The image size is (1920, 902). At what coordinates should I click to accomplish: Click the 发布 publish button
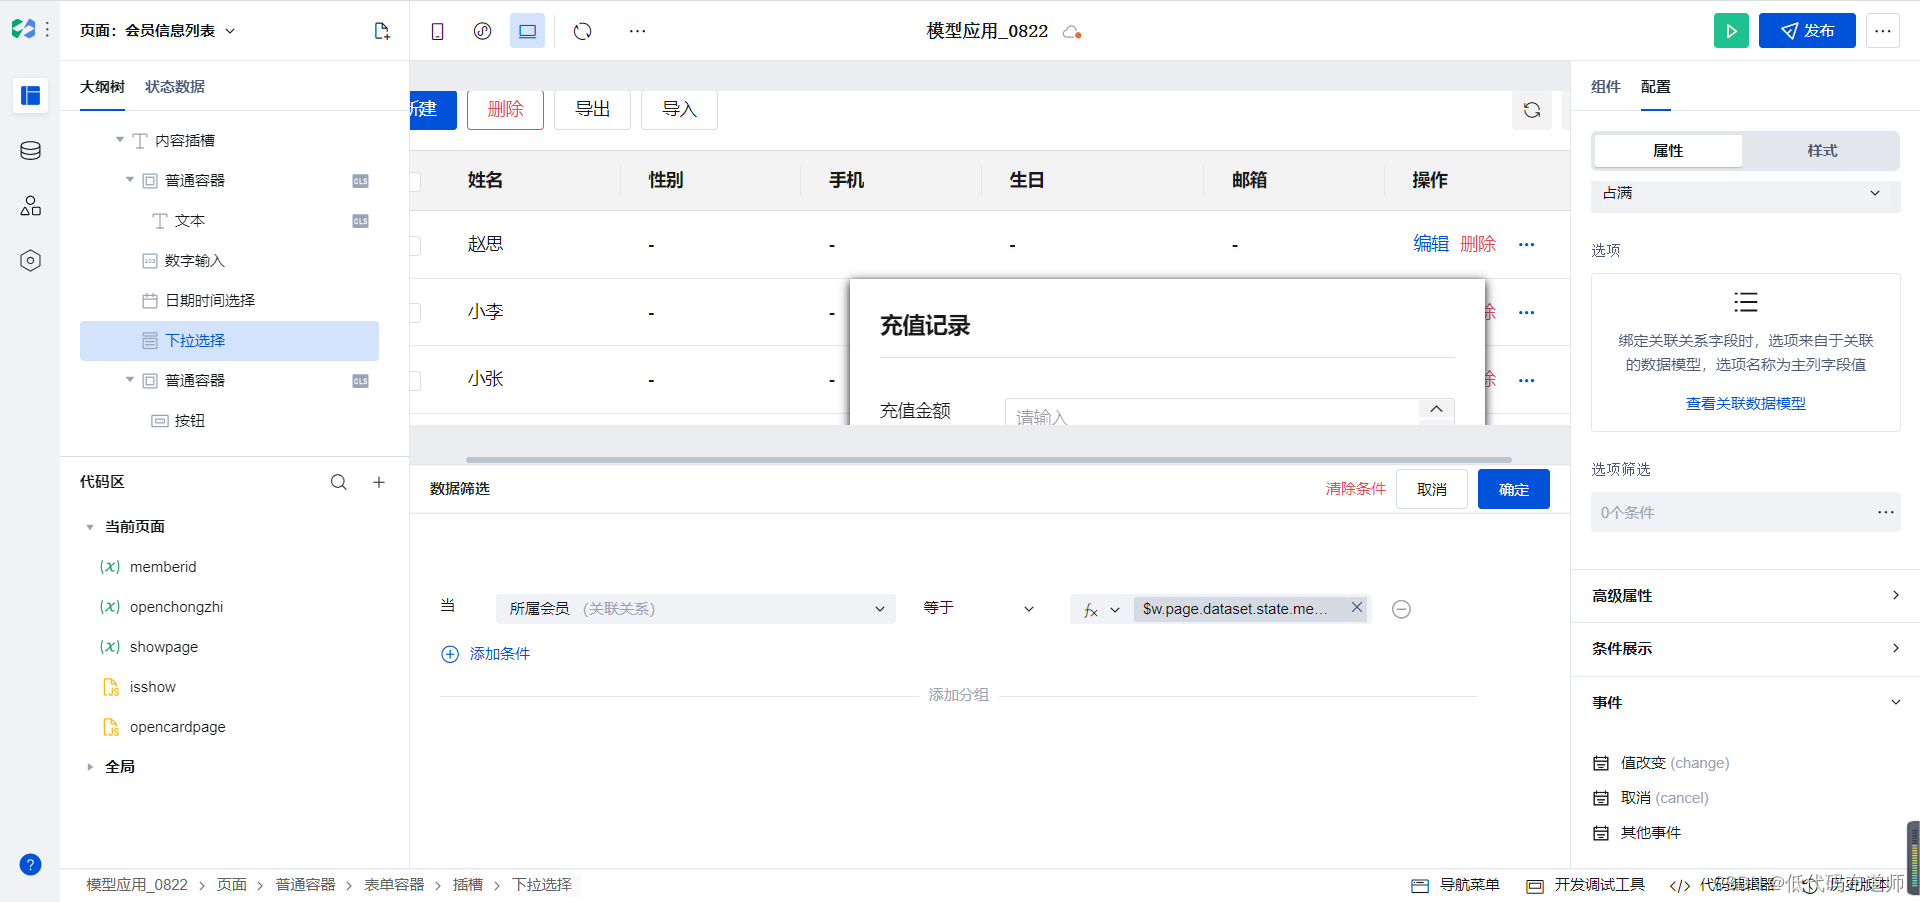(1807, 31)
